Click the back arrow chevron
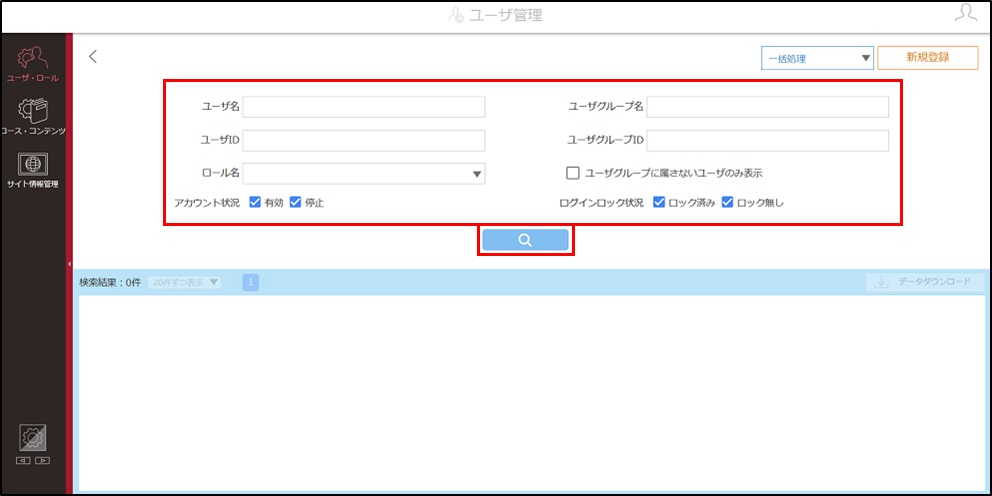This screenshot has height=496, width=992. click(x=93, y=56)
